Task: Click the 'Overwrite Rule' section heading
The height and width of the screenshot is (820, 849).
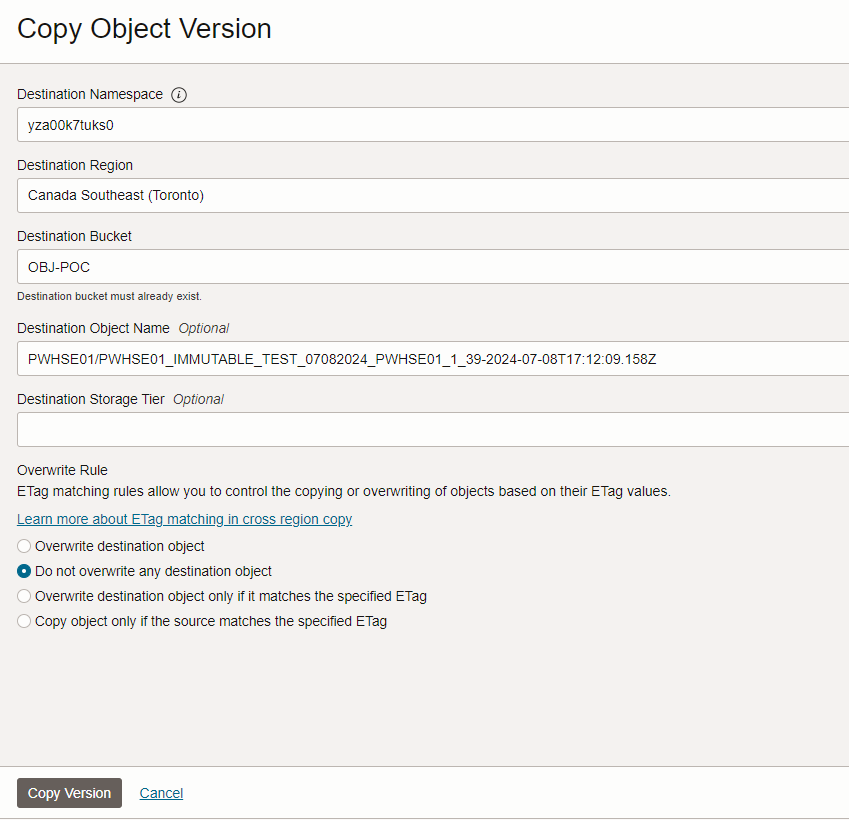Action: [x=62, y=470]
